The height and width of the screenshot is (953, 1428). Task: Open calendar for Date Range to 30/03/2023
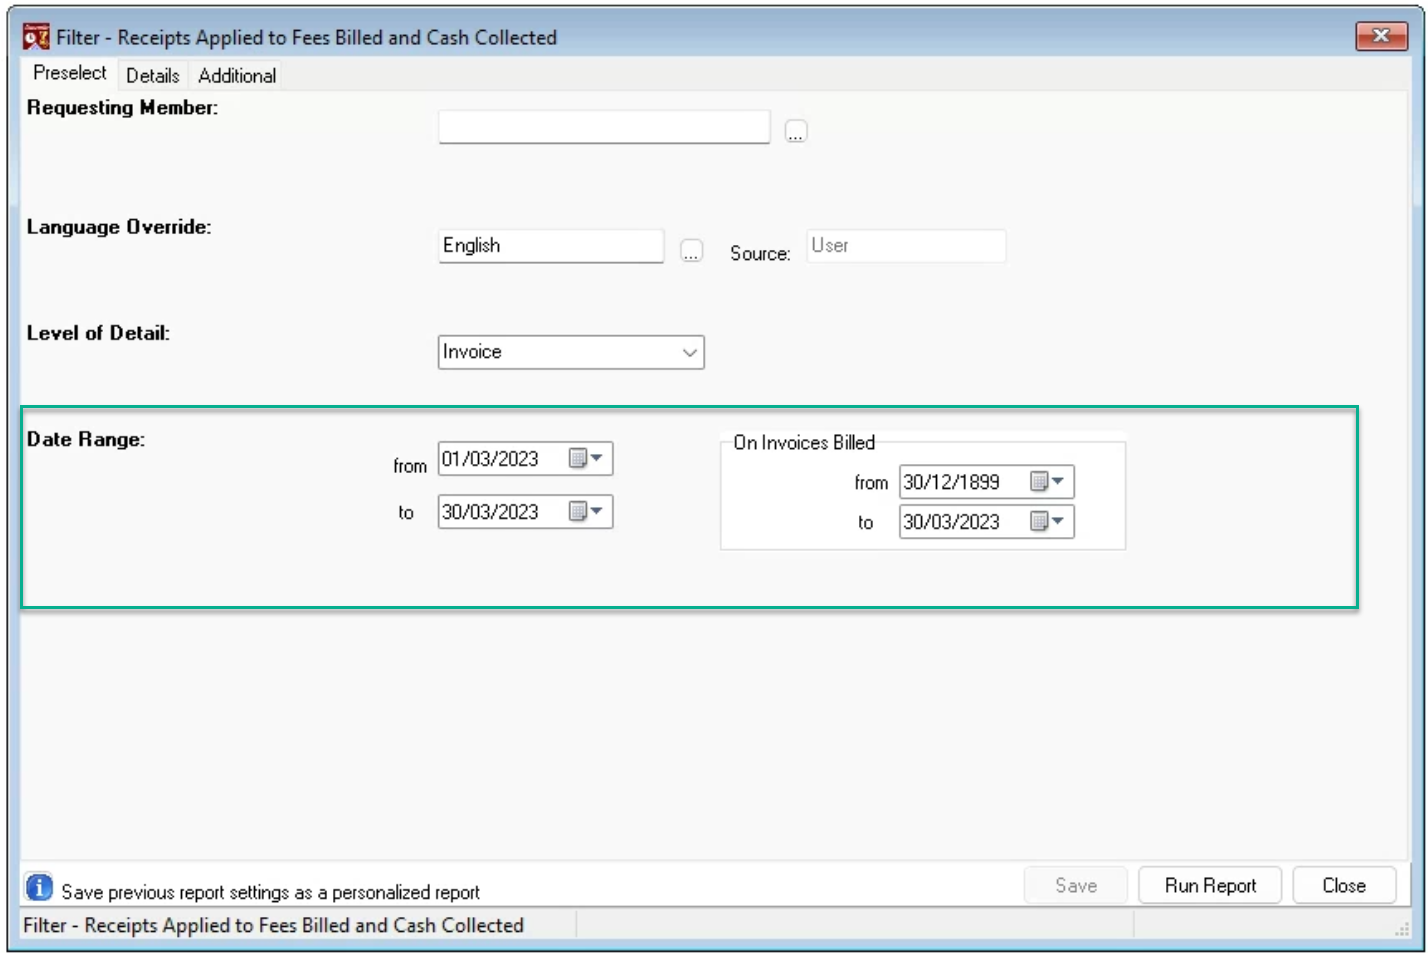click(x=587, y=511)
